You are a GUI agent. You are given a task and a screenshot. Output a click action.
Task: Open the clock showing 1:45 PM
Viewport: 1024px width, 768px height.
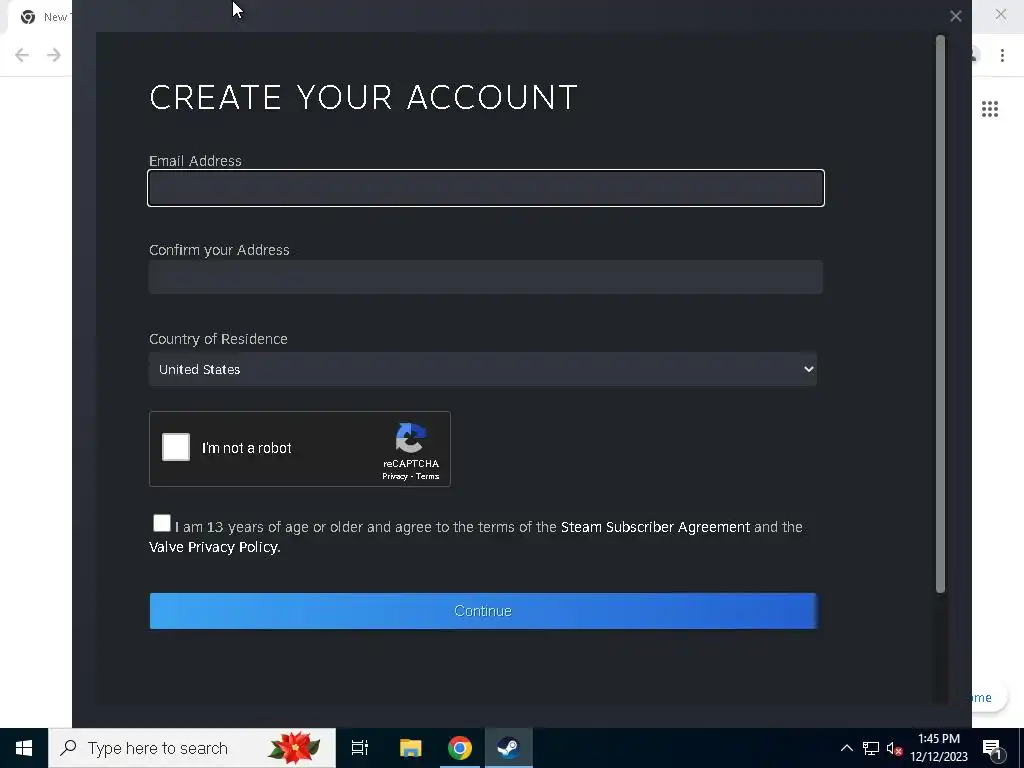pyautogui.click(x=939, y=748)
